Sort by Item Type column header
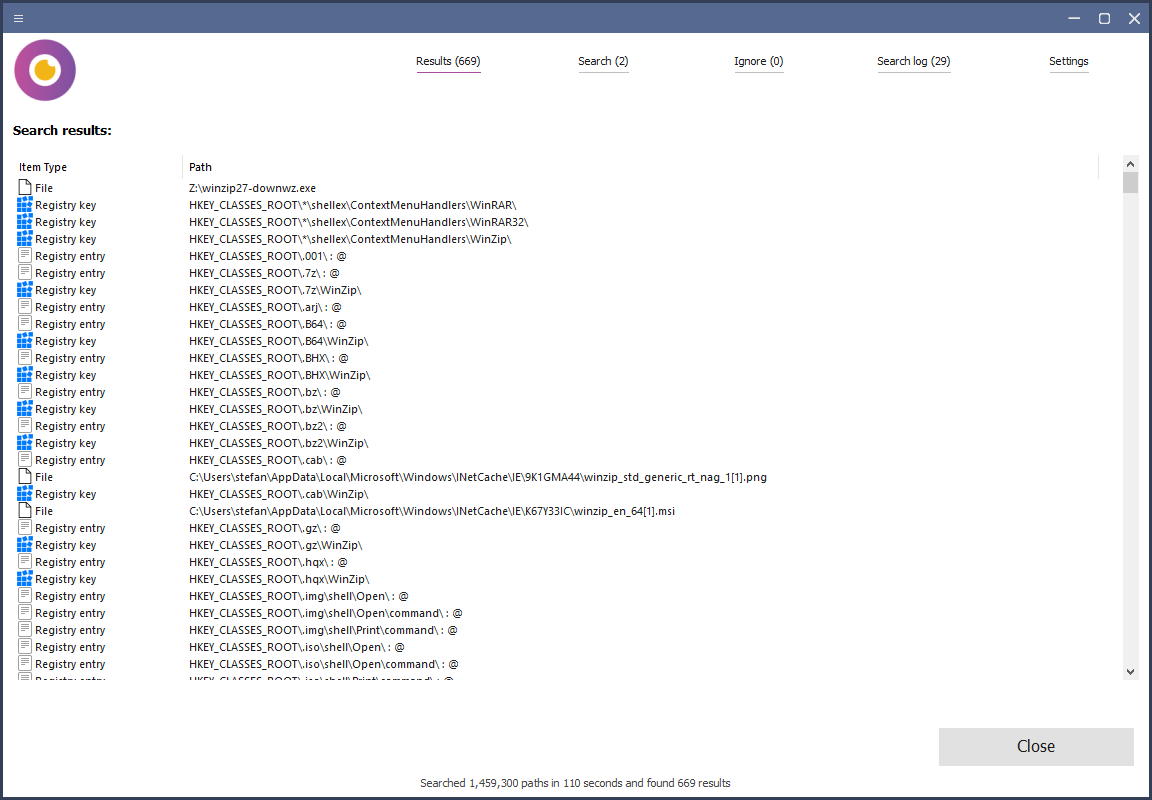Viewport: 1152px width, 800px height. [x=43, y=167]
